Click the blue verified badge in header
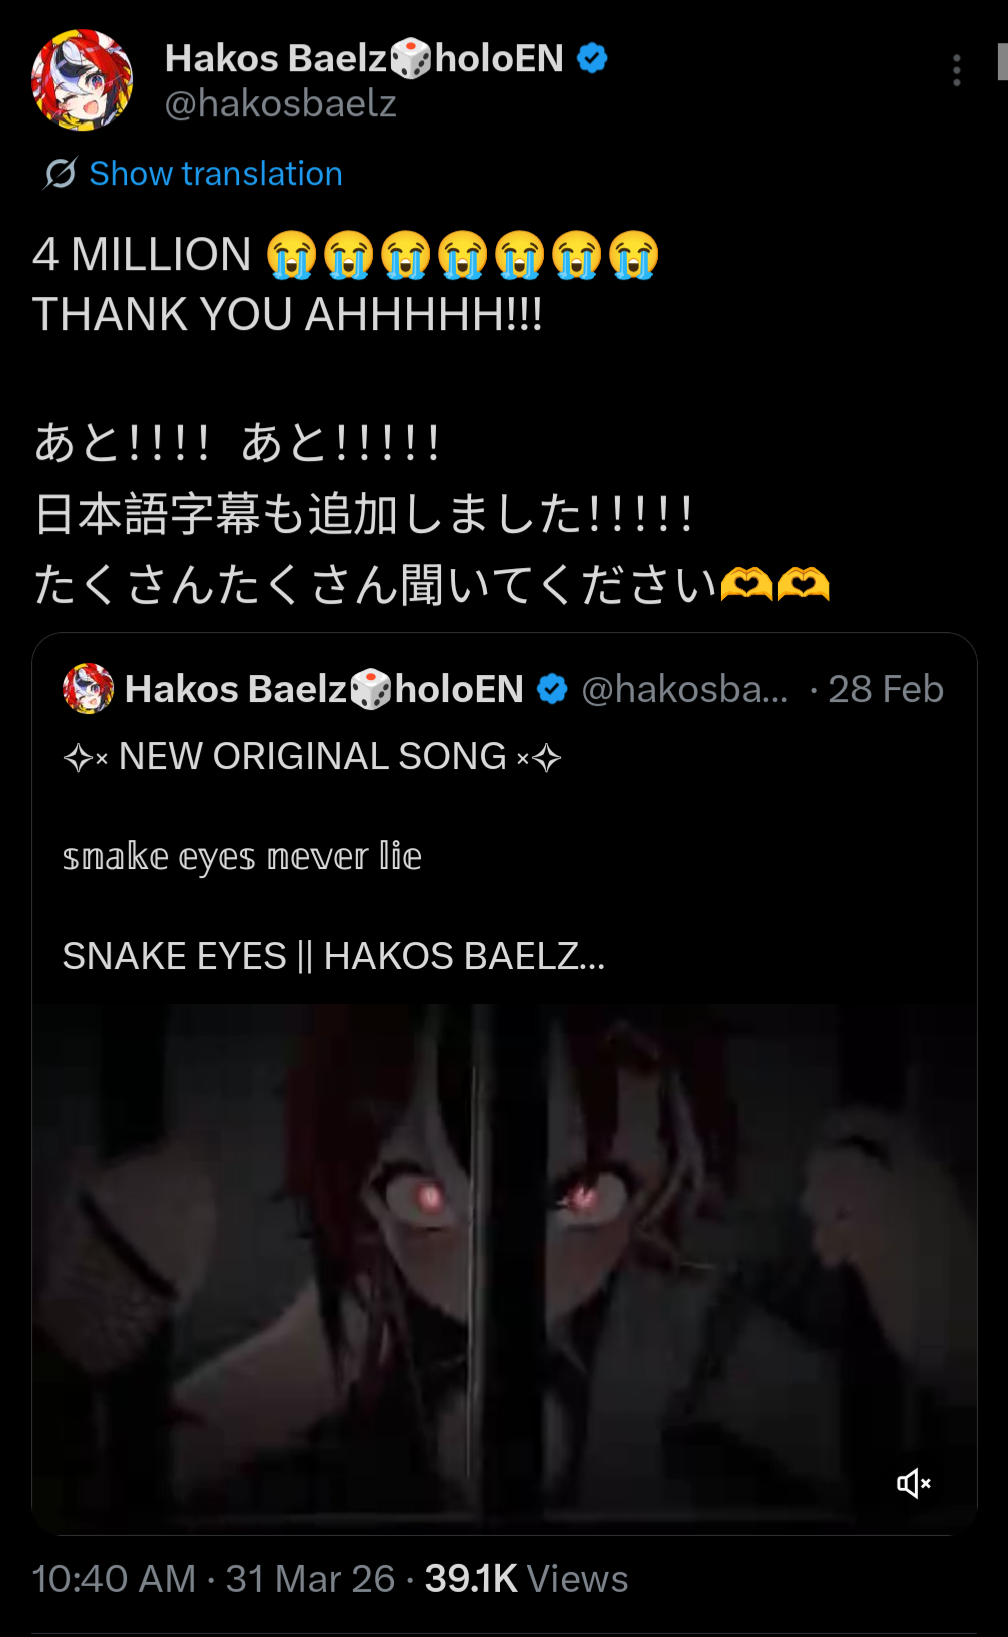 tap(593, 58)
